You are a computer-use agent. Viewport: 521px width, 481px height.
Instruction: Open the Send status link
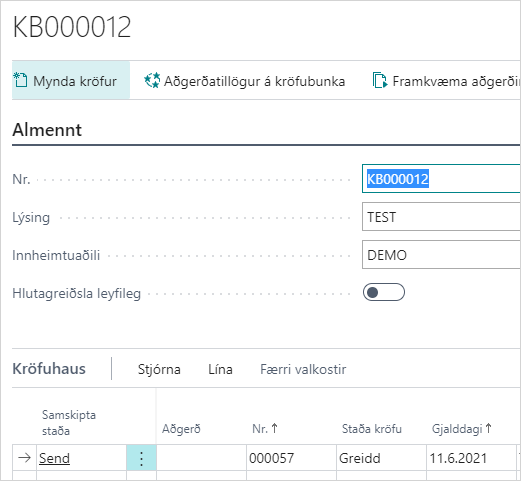(x=54, y=458)
